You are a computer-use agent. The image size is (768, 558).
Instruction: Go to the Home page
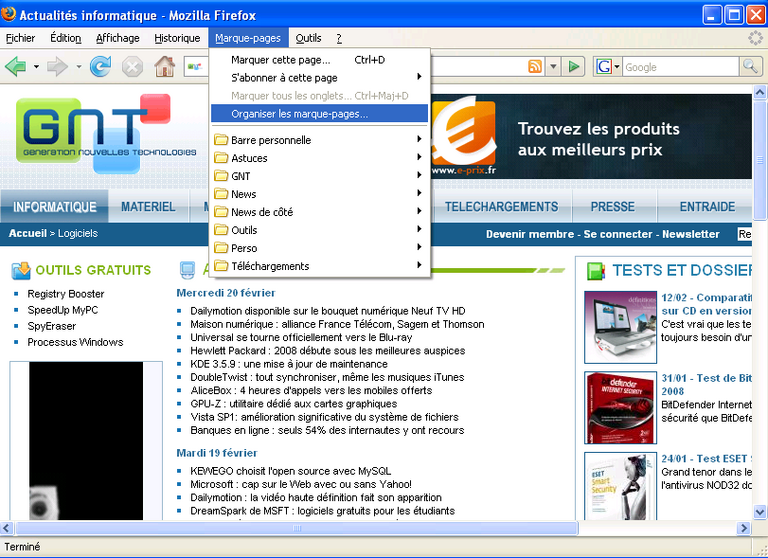pos(165,66)
